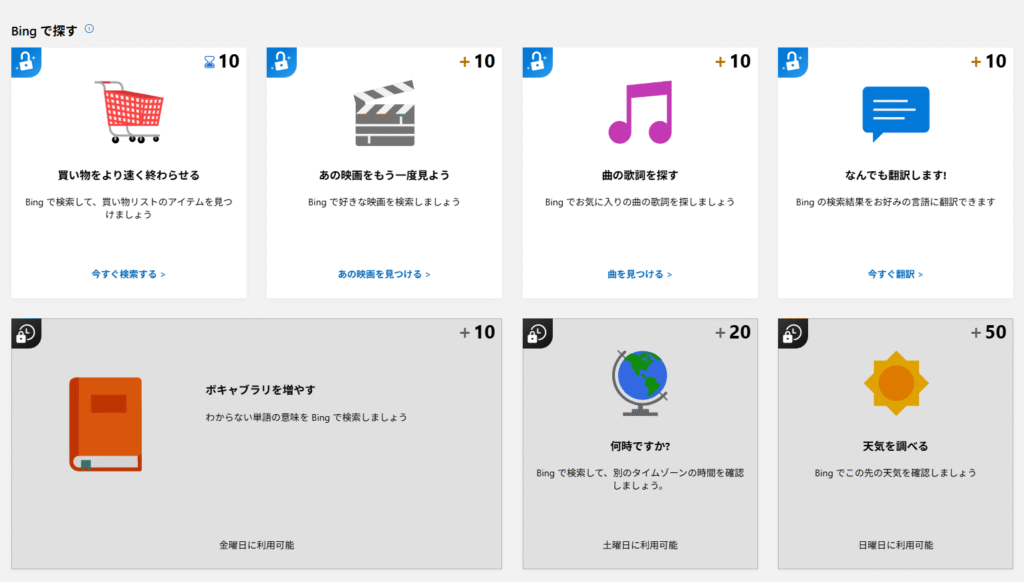Click the "Bing で探す" section heading

tap(44, 31)
